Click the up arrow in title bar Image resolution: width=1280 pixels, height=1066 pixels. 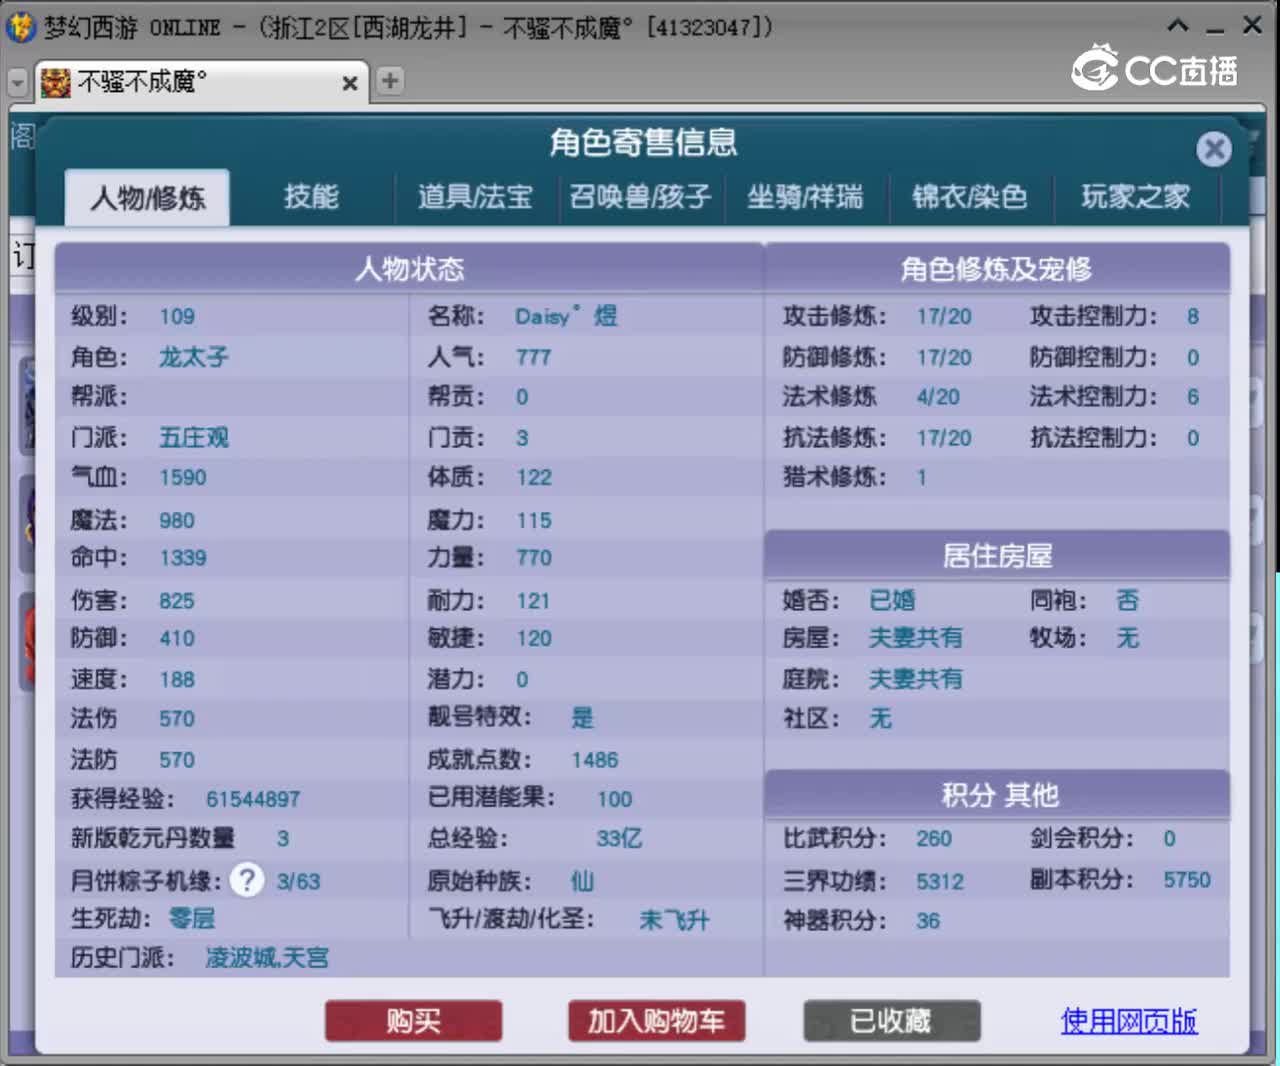[x=1178, y=25]
